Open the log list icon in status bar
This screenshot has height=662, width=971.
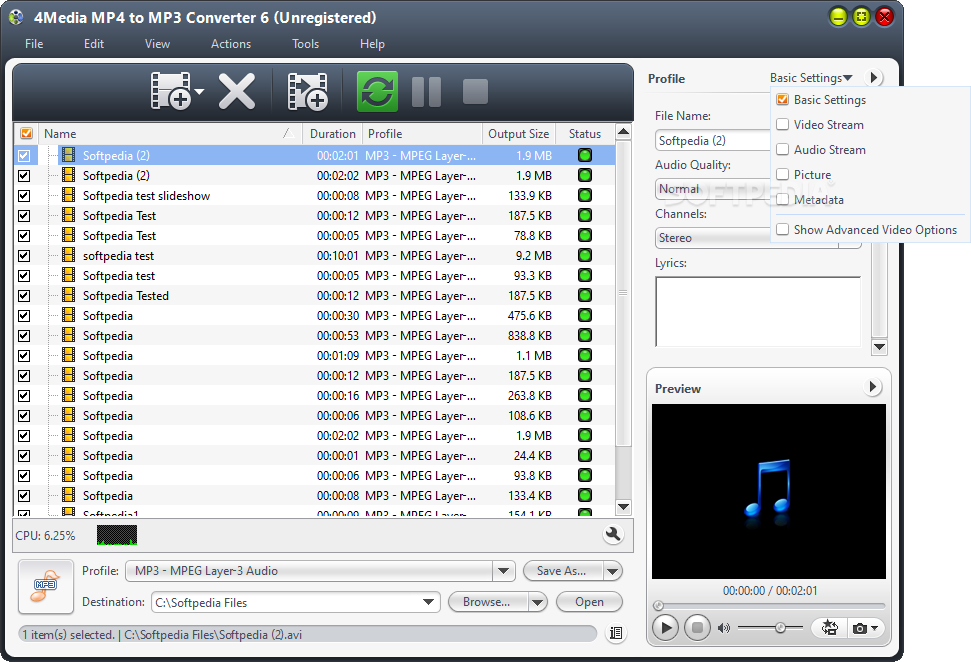(616, 633)
